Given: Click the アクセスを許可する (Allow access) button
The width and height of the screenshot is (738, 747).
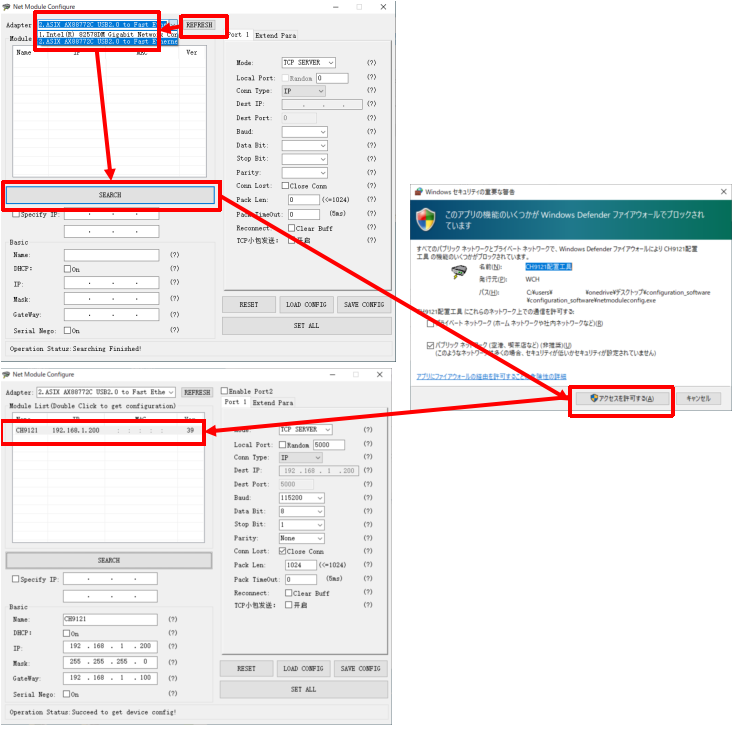Looking at the screenshot, I should click(x=620, y=398).
